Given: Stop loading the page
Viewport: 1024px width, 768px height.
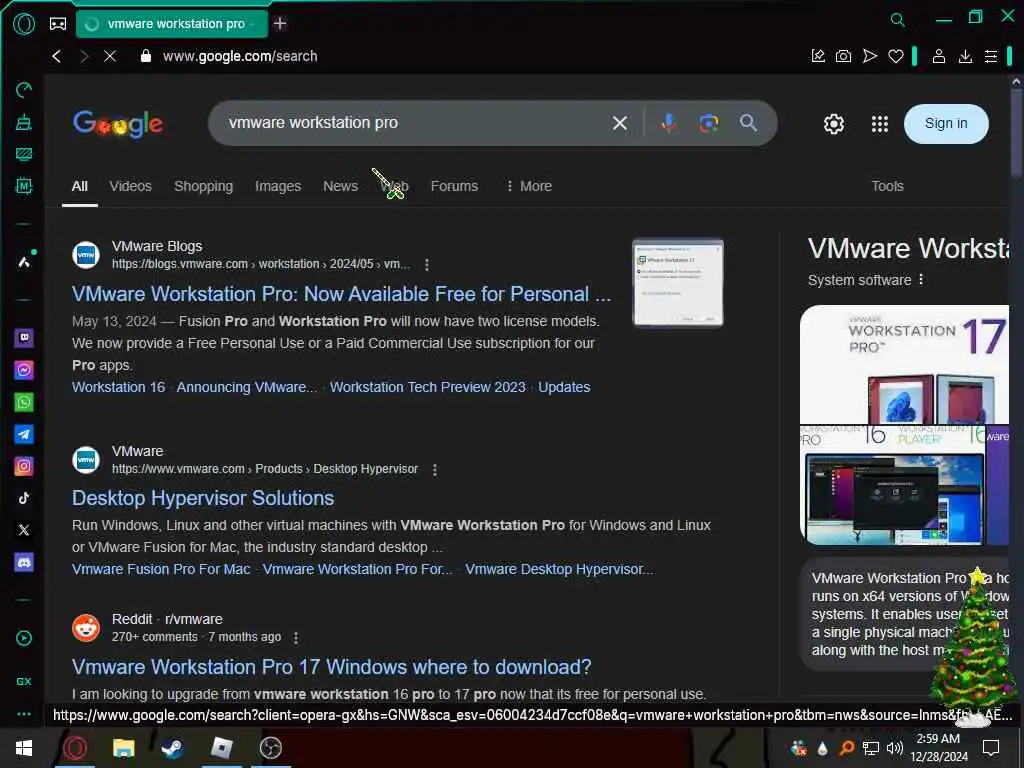Looking at the screenshot, I should 110,56.
